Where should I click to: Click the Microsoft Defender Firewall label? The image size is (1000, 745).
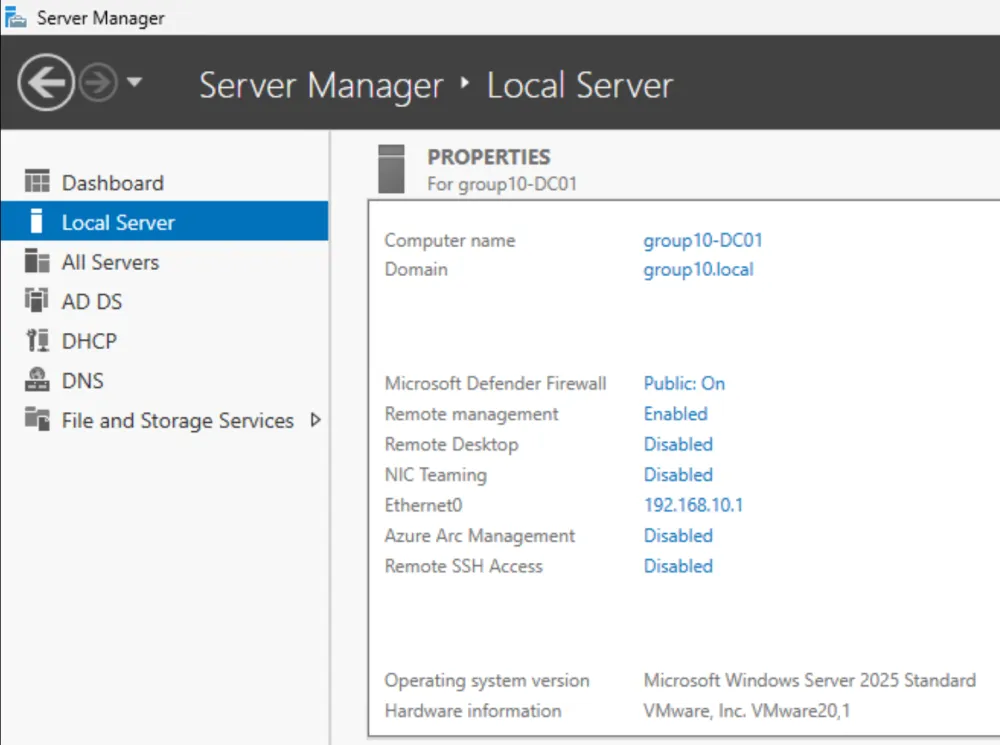pos(496,383)
